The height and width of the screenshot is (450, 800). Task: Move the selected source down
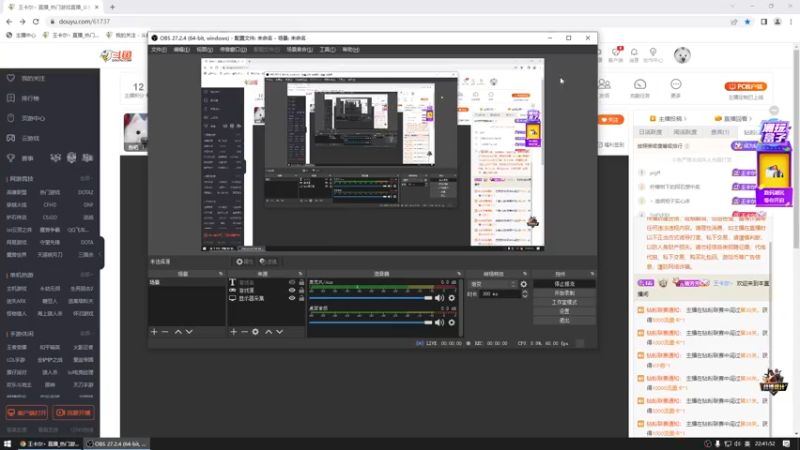[x=280, y=332]
